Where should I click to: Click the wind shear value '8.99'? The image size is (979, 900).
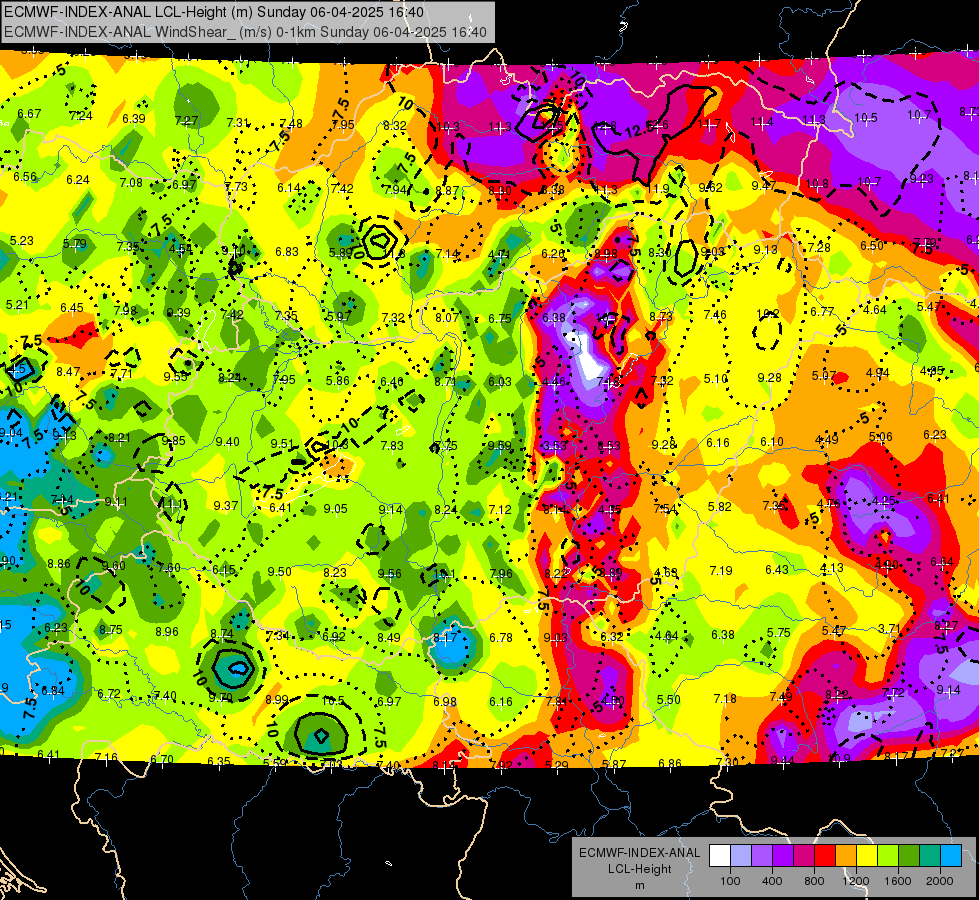[x=277, y=700]
